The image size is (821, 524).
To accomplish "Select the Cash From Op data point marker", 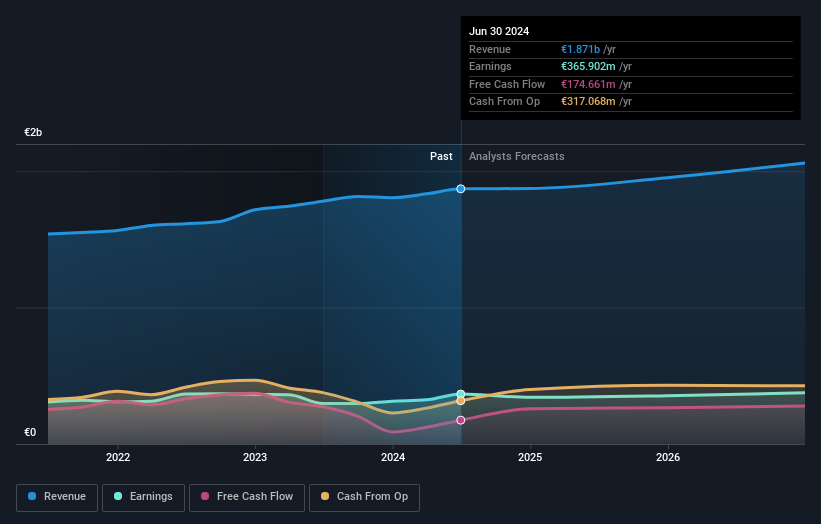I will [x=461, y=401].
